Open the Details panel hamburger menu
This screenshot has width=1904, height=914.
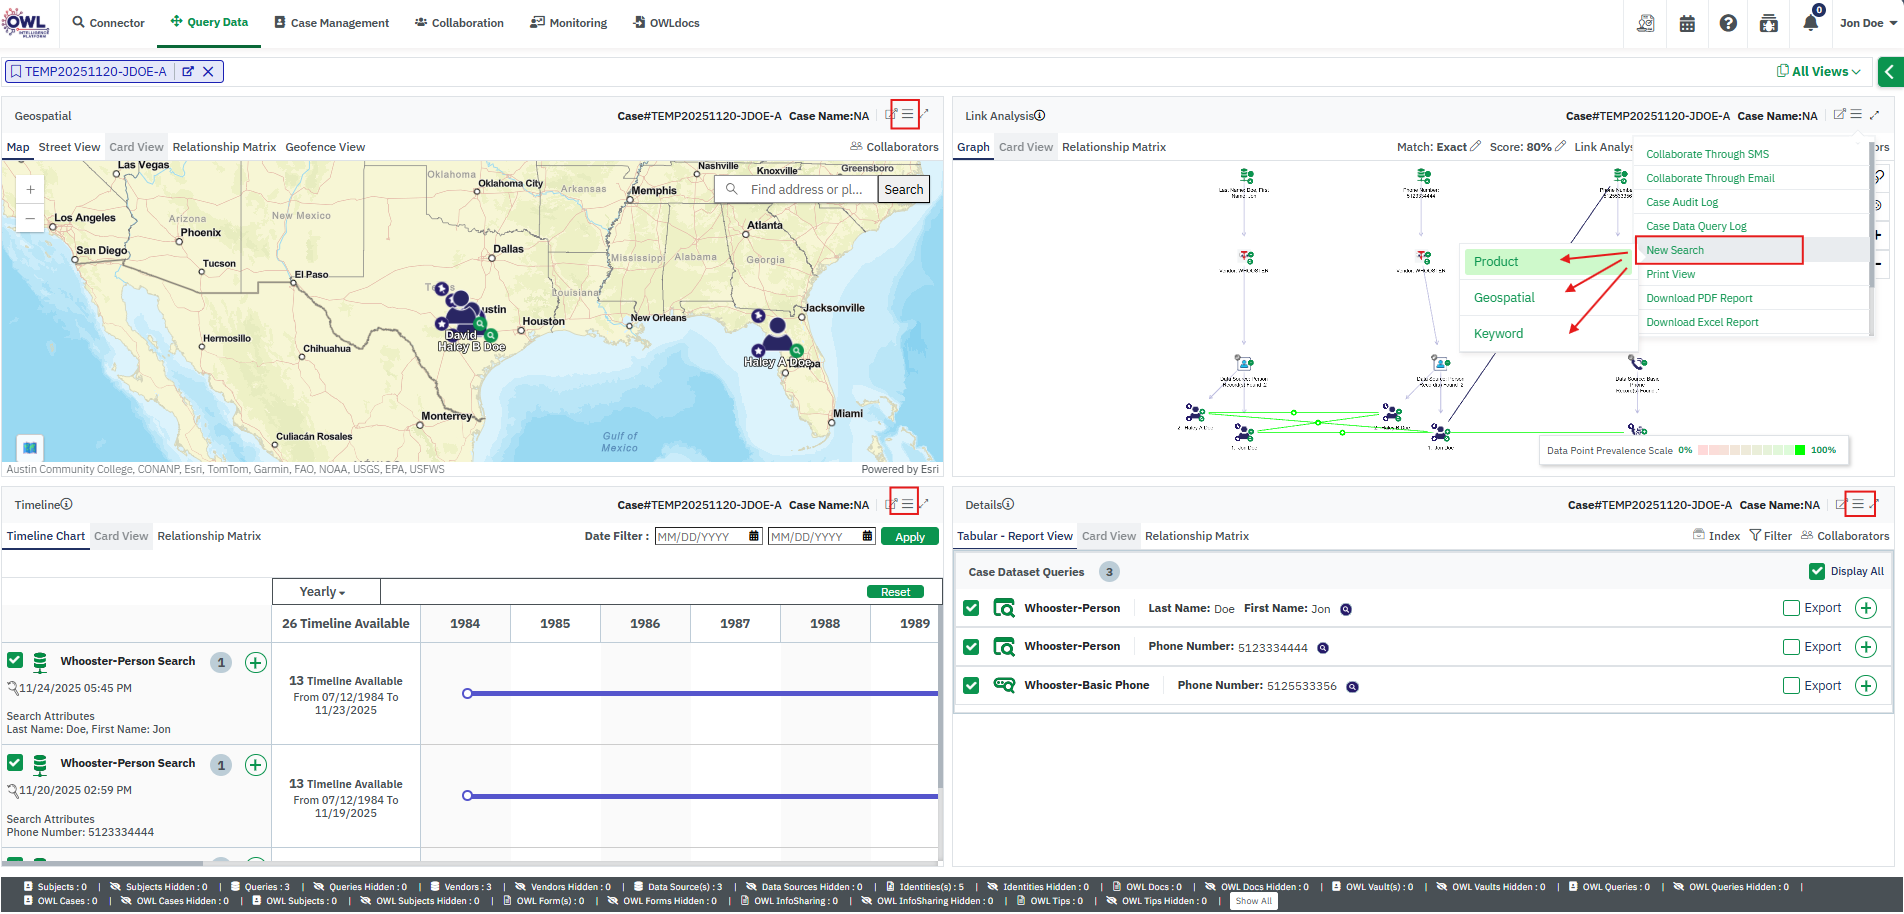1858,504
